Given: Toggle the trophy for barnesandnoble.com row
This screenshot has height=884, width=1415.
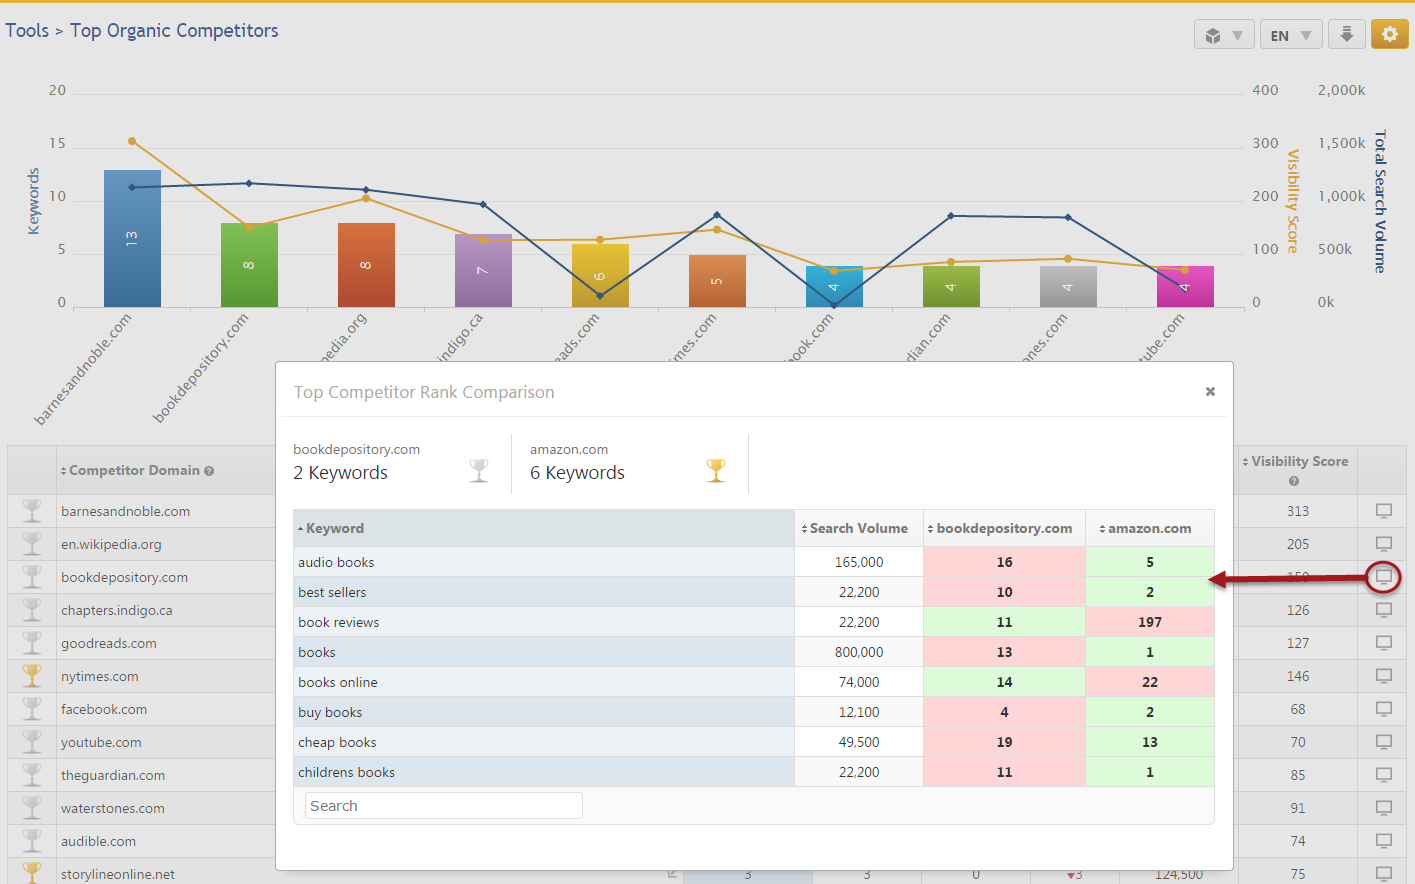Looking at the screenshot, I should tap(32, 511).
